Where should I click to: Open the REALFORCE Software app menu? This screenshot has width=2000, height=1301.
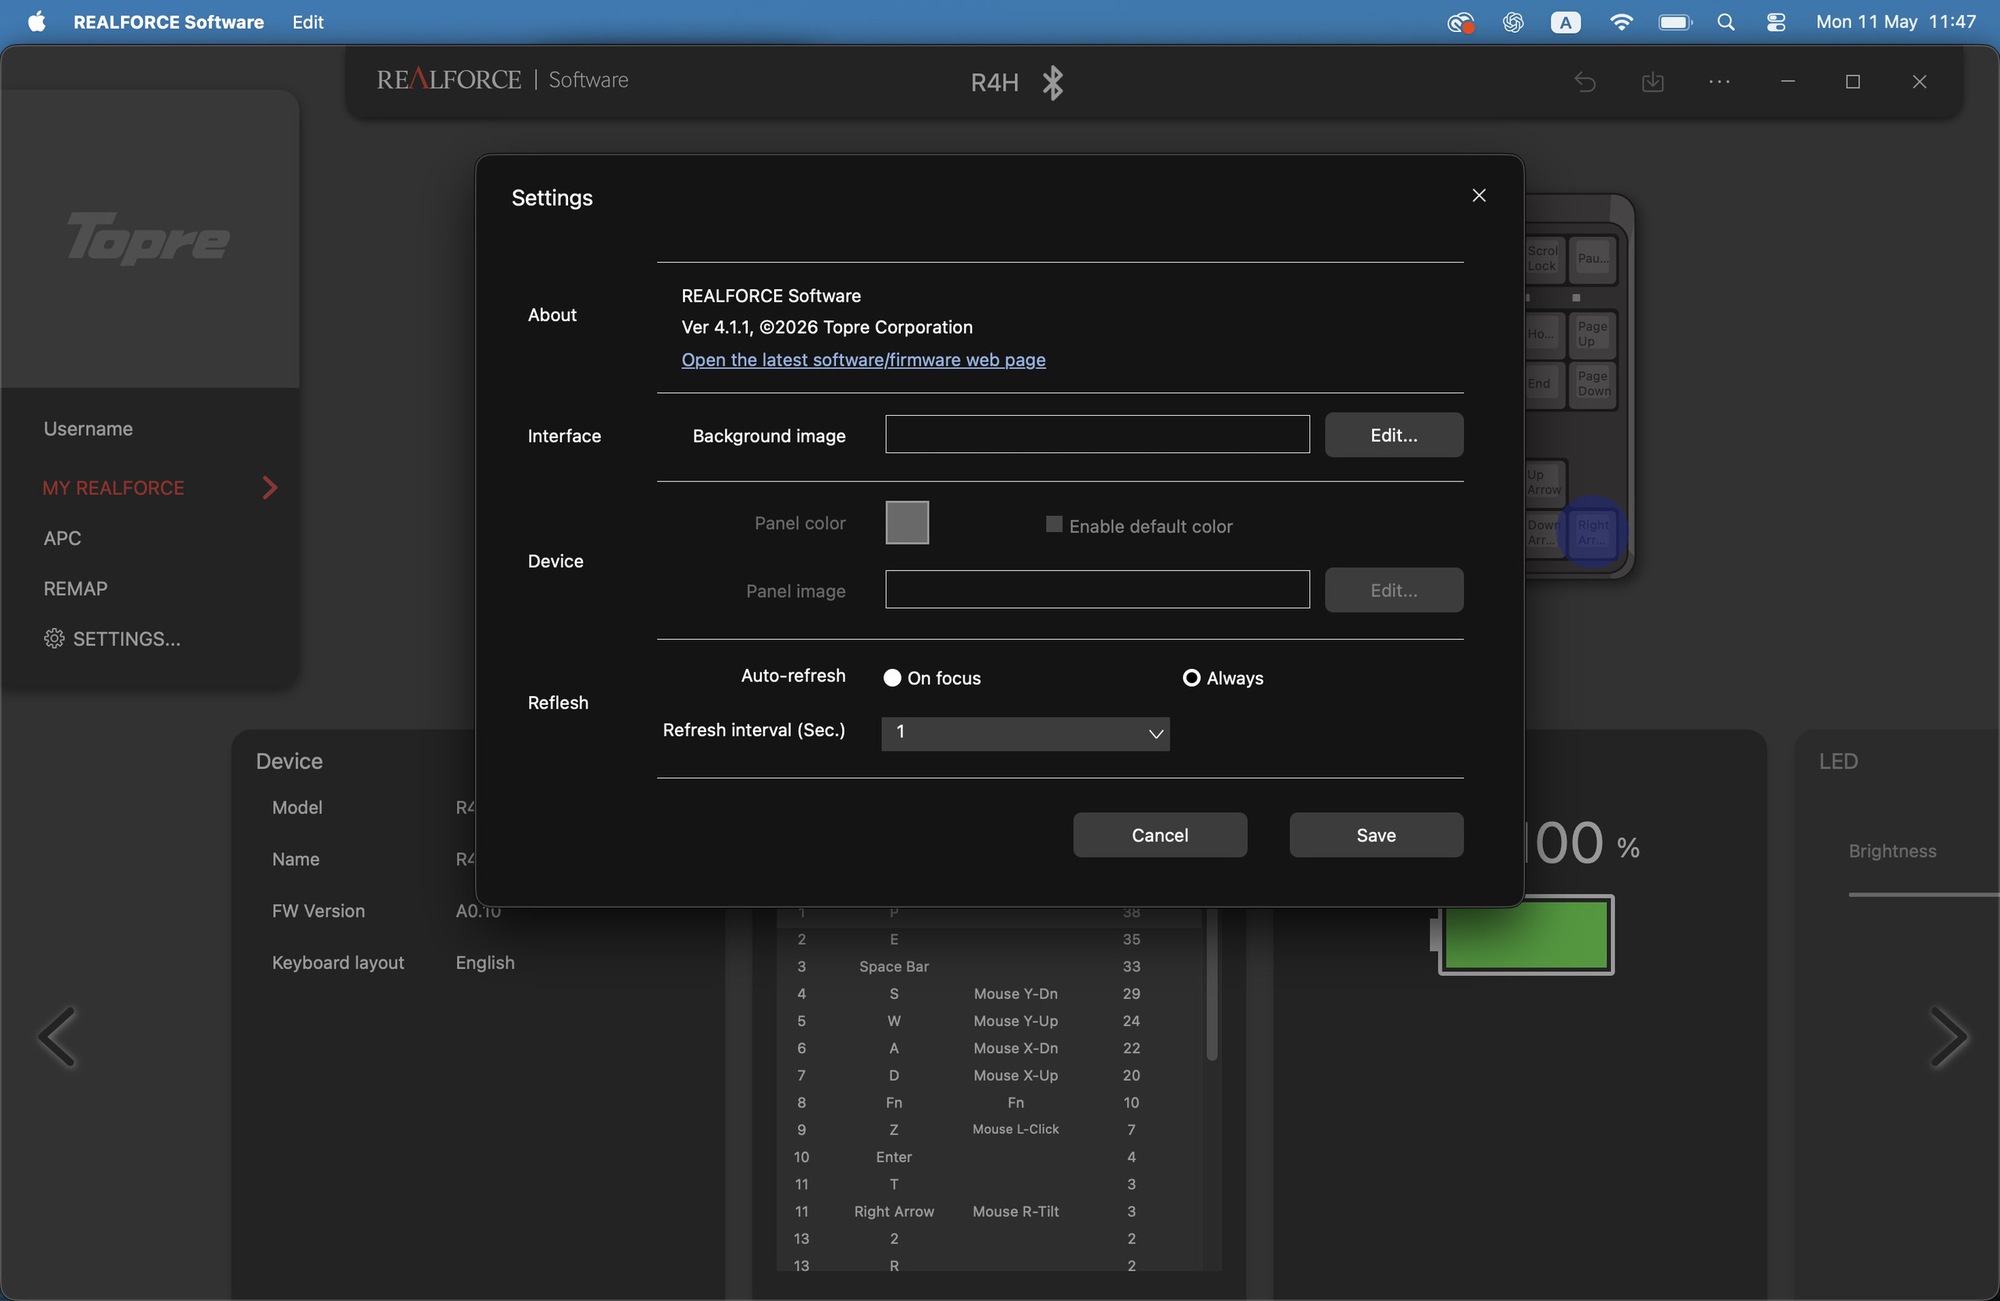point(168,22)
